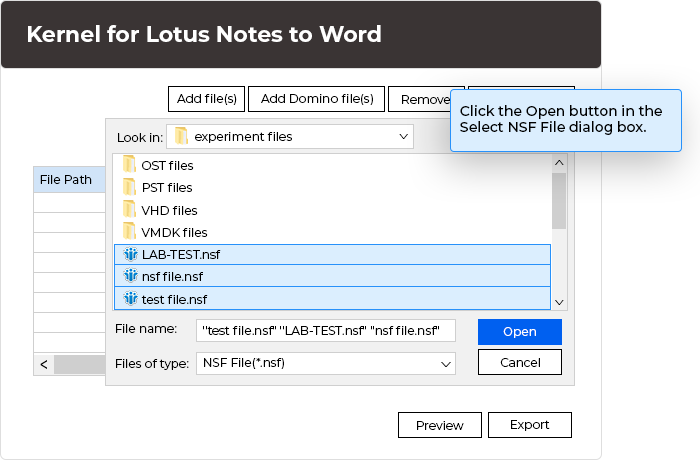Click the PST files folder icon
This screenshot has width=700, height=460.
(129, 187)
